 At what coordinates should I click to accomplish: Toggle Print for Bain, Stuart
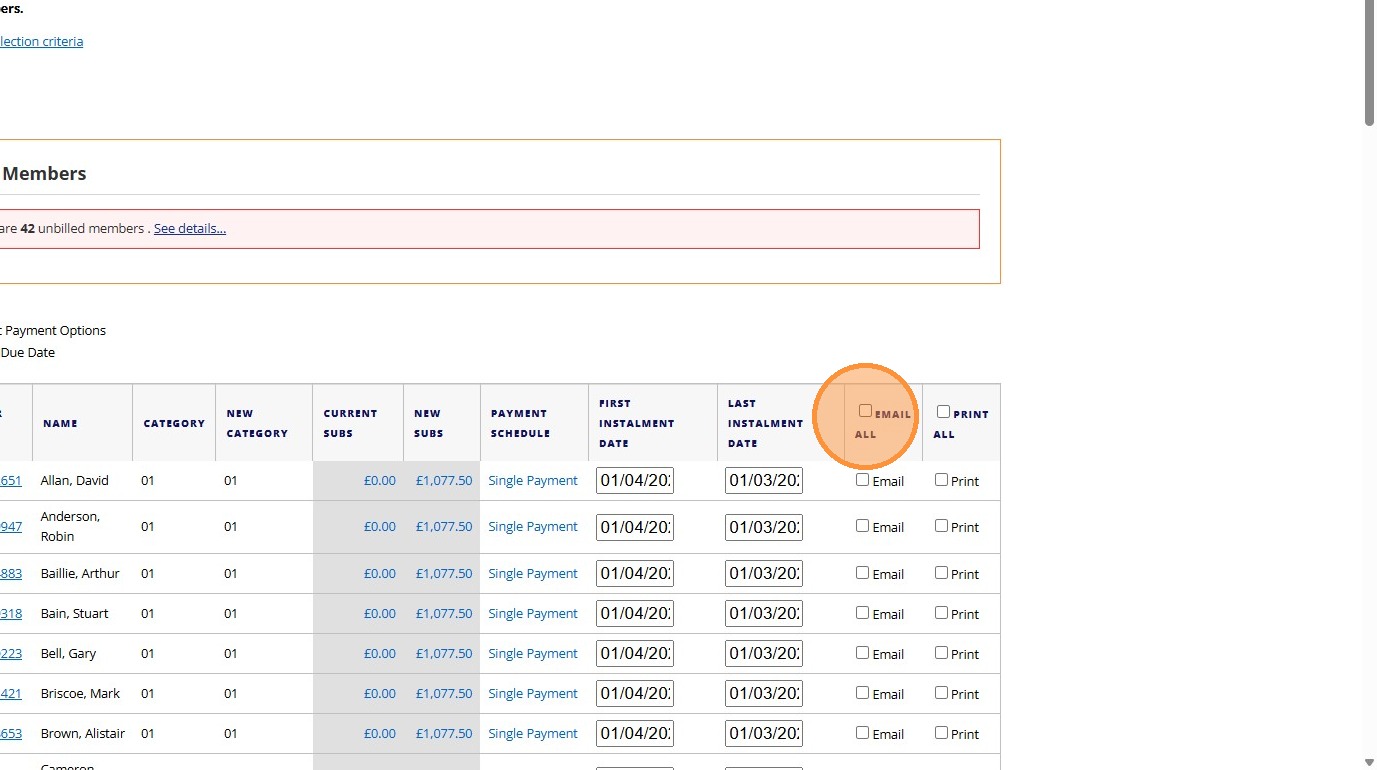tap(941, 613)
